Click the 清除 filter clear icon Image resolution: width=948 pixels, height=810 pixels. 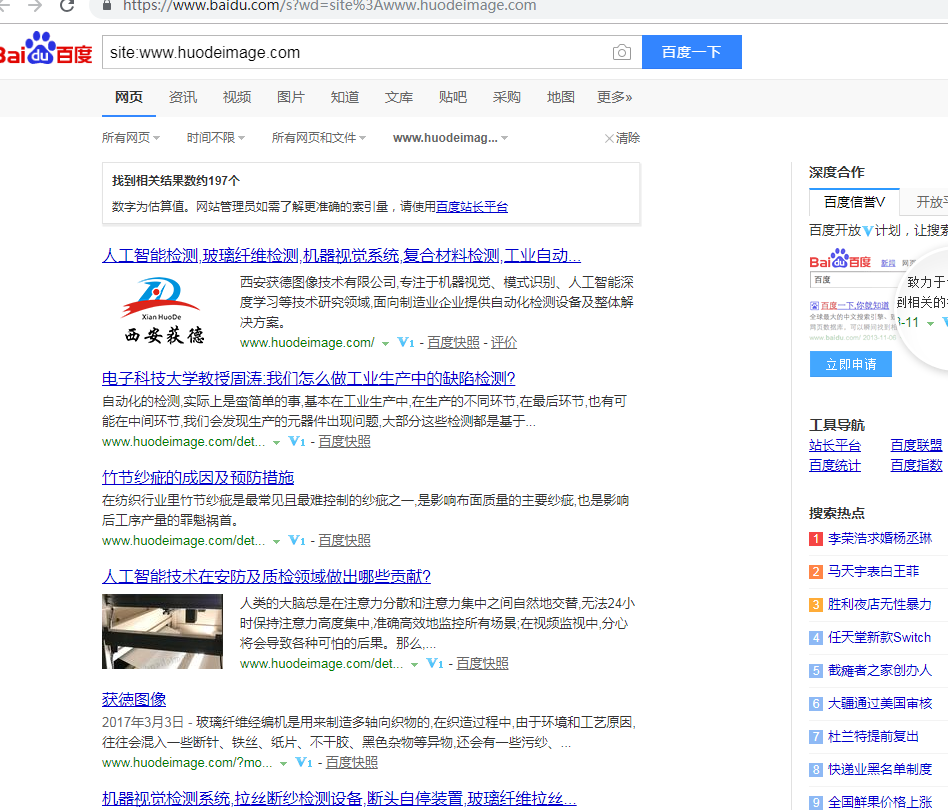click(609, 138)
